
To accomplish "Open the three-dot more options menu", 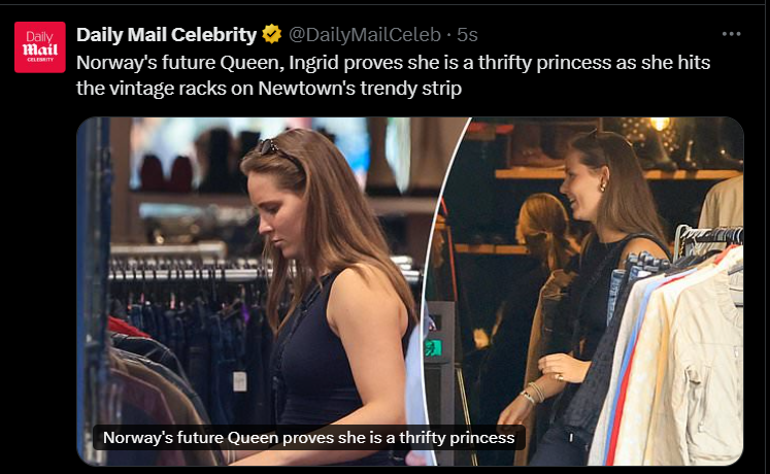I will [x=731, y=34].
